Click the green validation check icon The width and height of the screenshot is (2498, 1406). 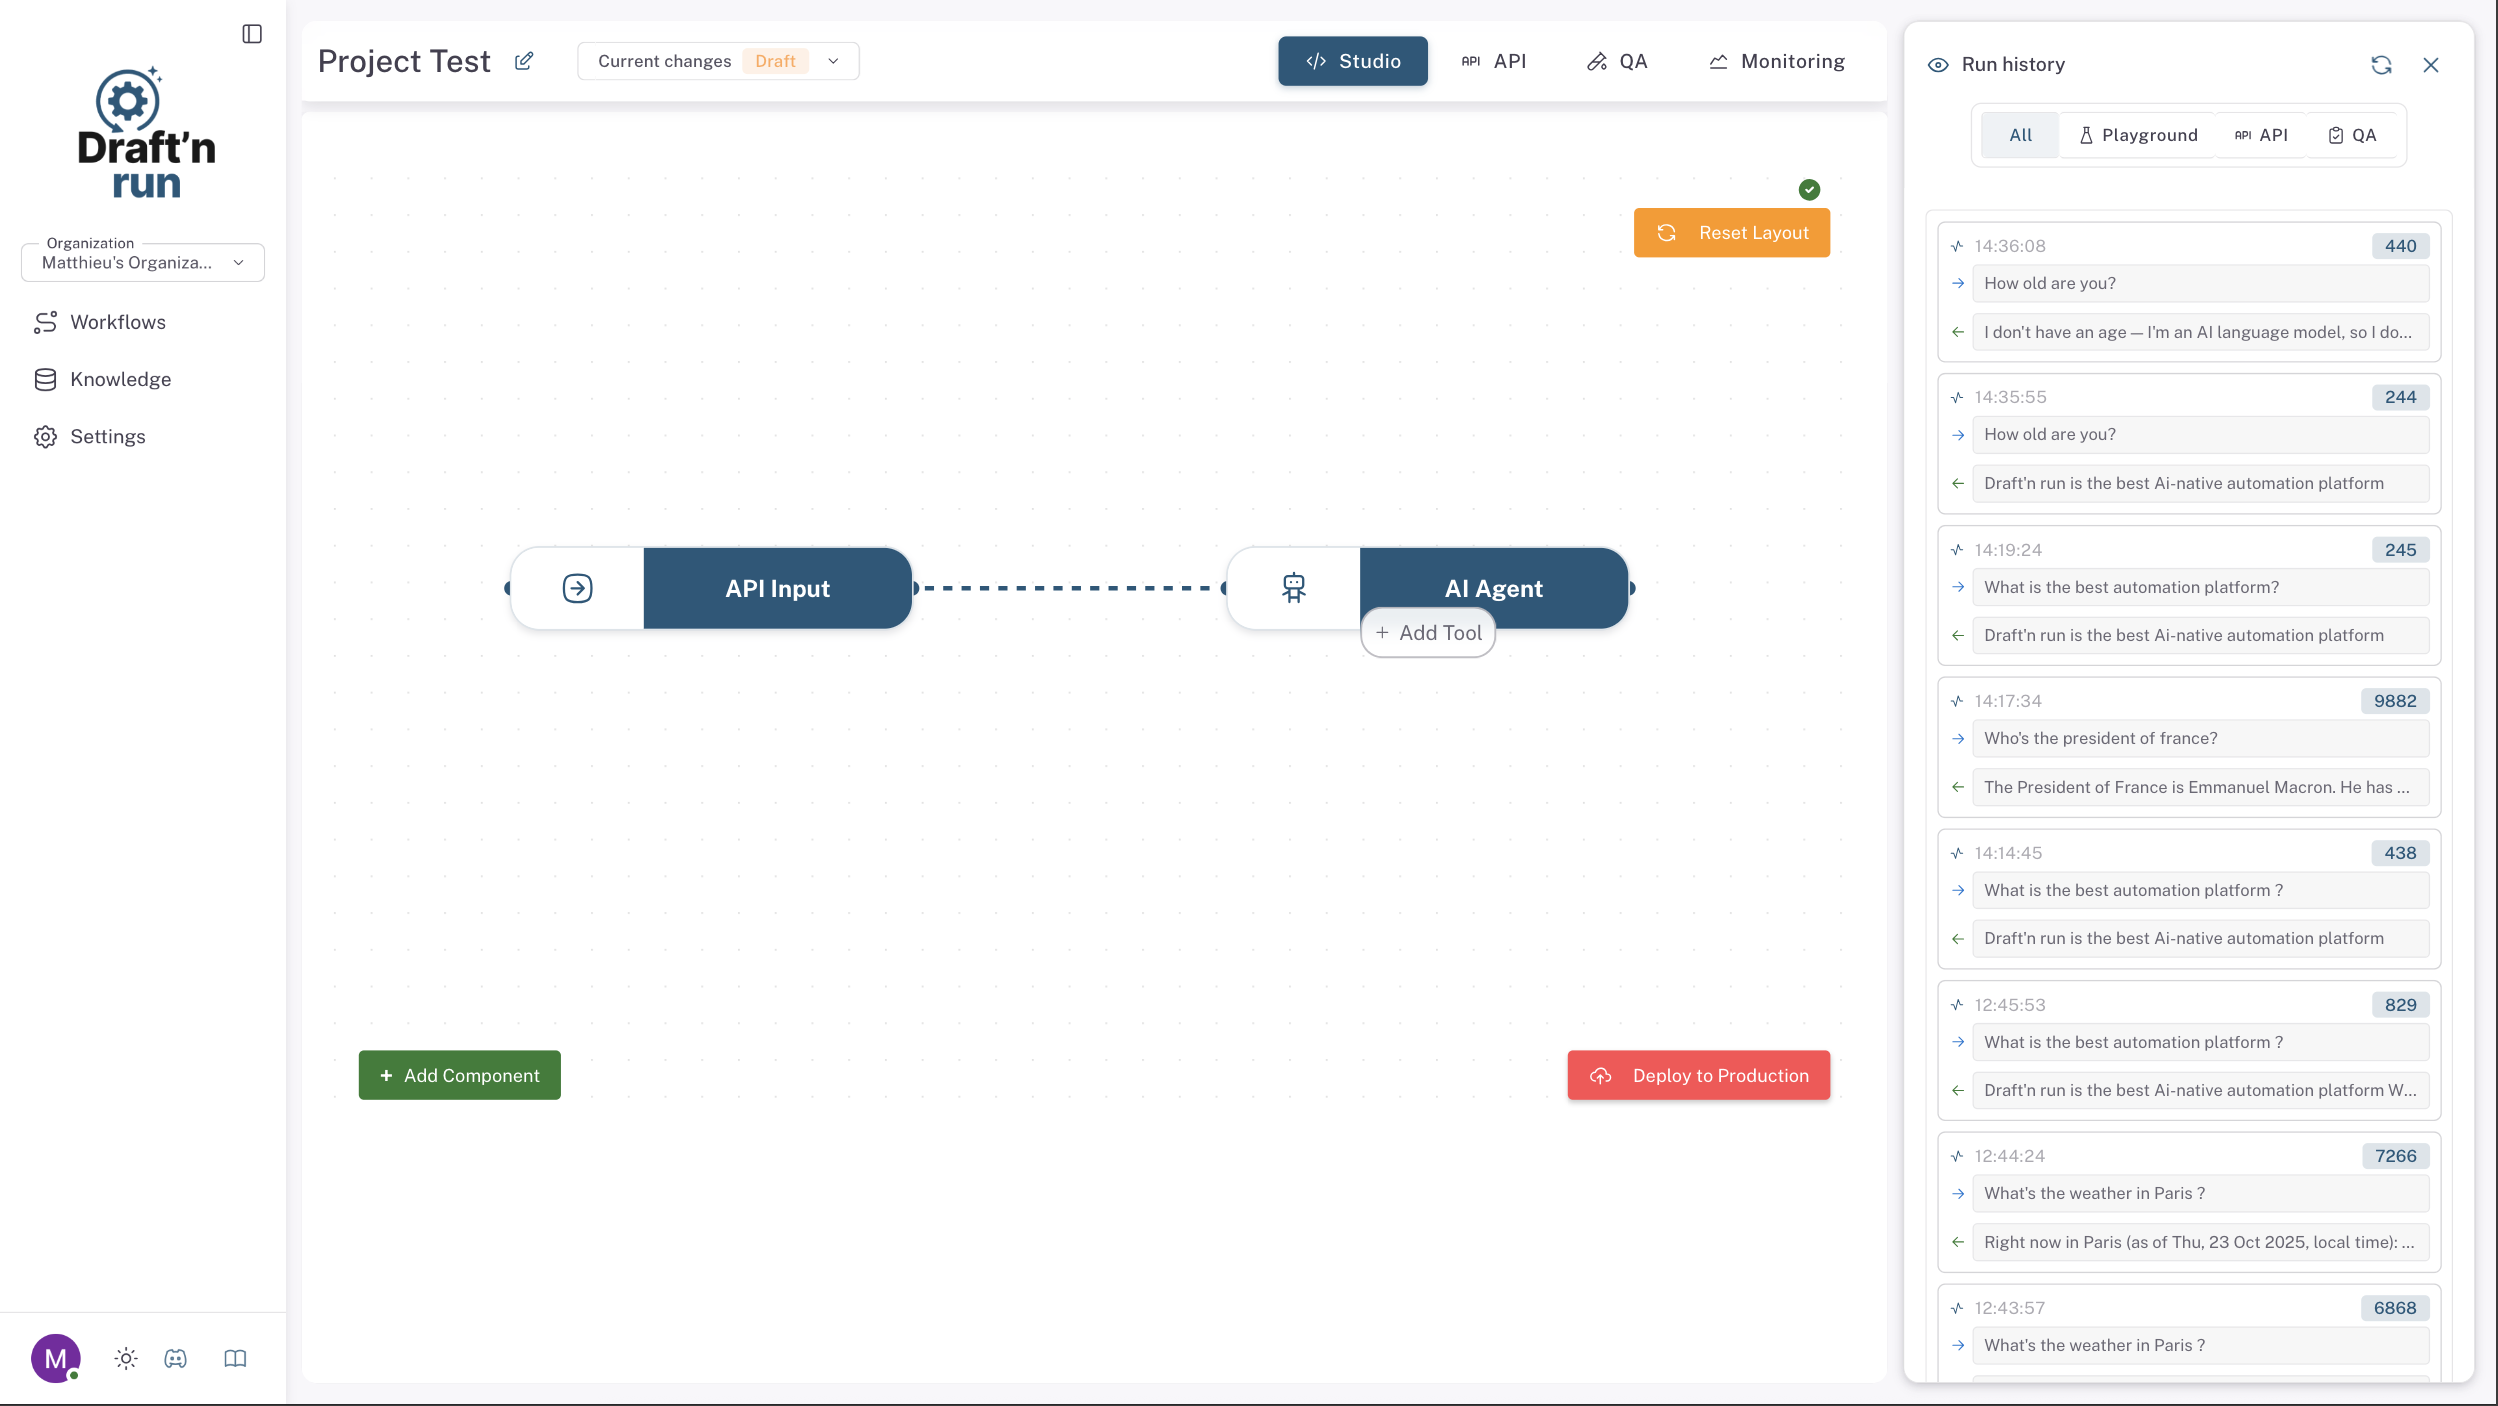tap(1809, 190)
